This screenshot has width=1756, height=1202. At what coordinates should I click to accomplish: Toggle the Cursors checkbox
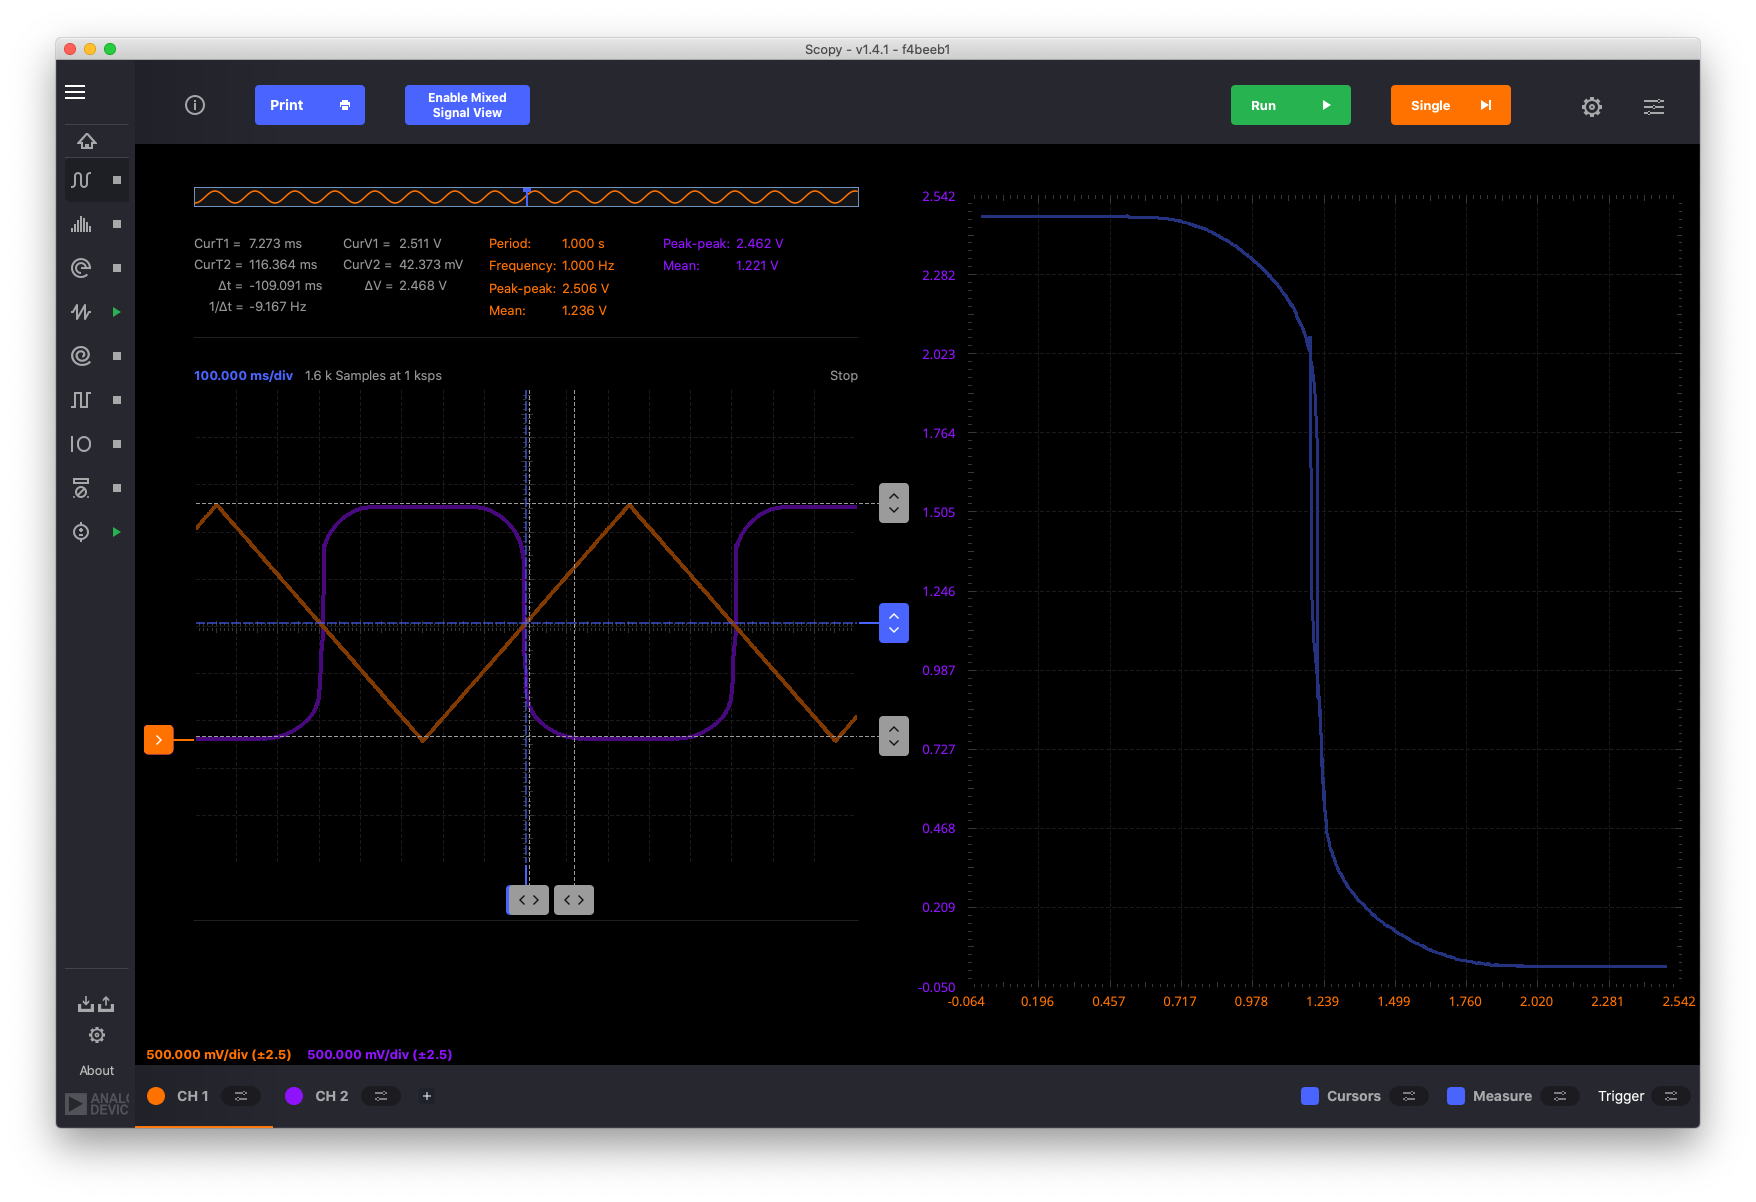tap(1310, 1096)
